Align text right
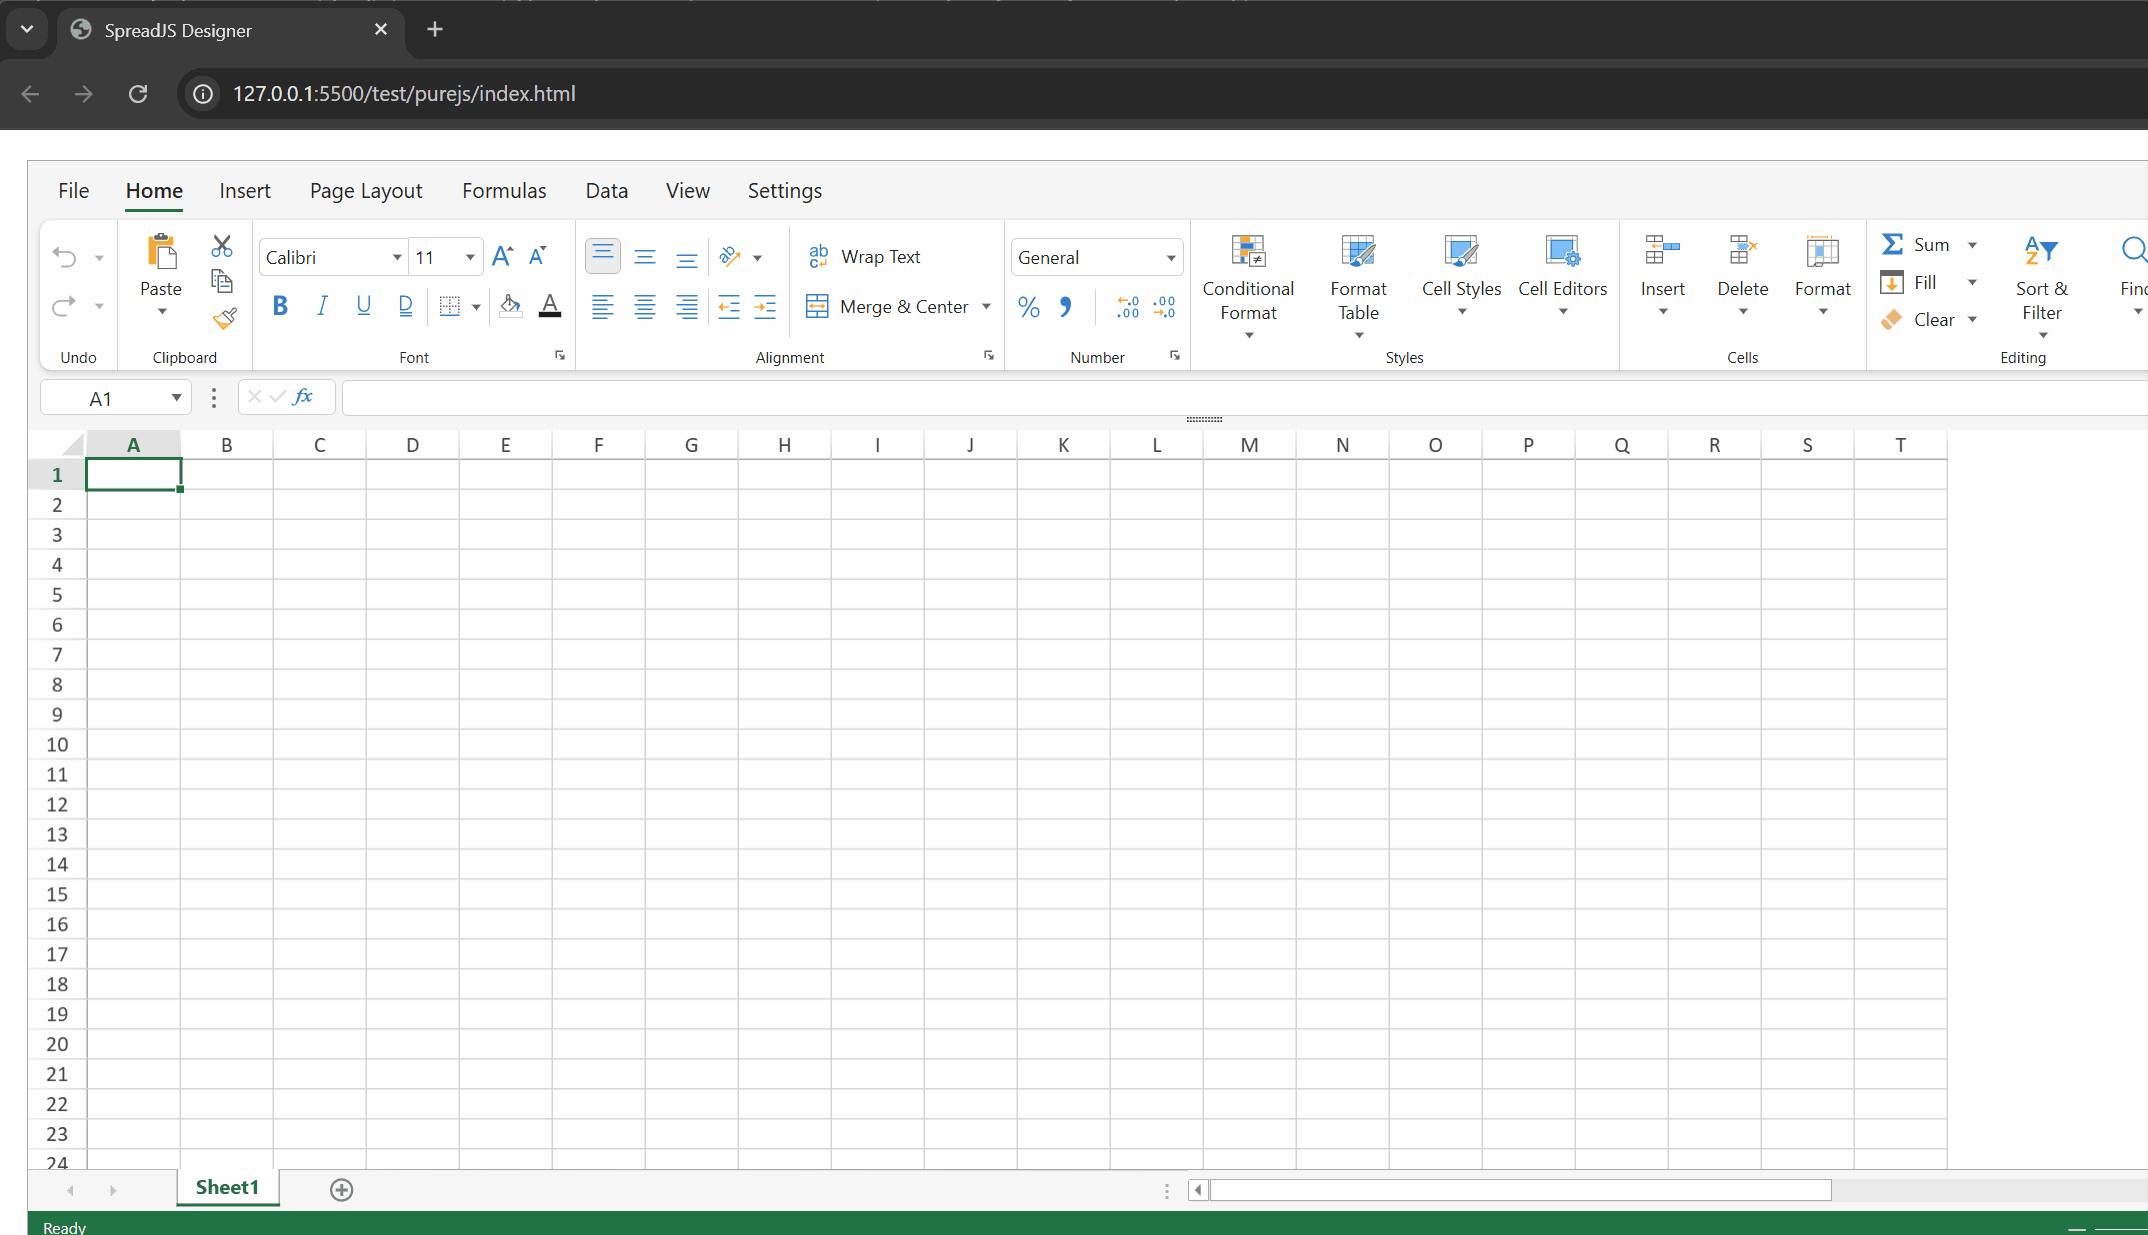This screenshot has height=1235, width=2148. coord(687,307)
